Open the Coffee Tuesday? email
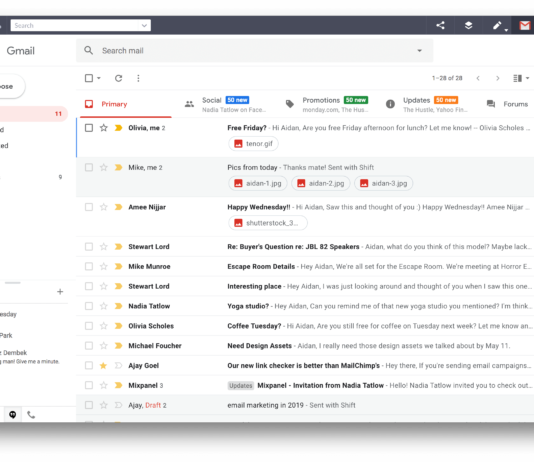The height and width of the screenshot is (462, 534). pyautogui.click(x=305, y=326)
